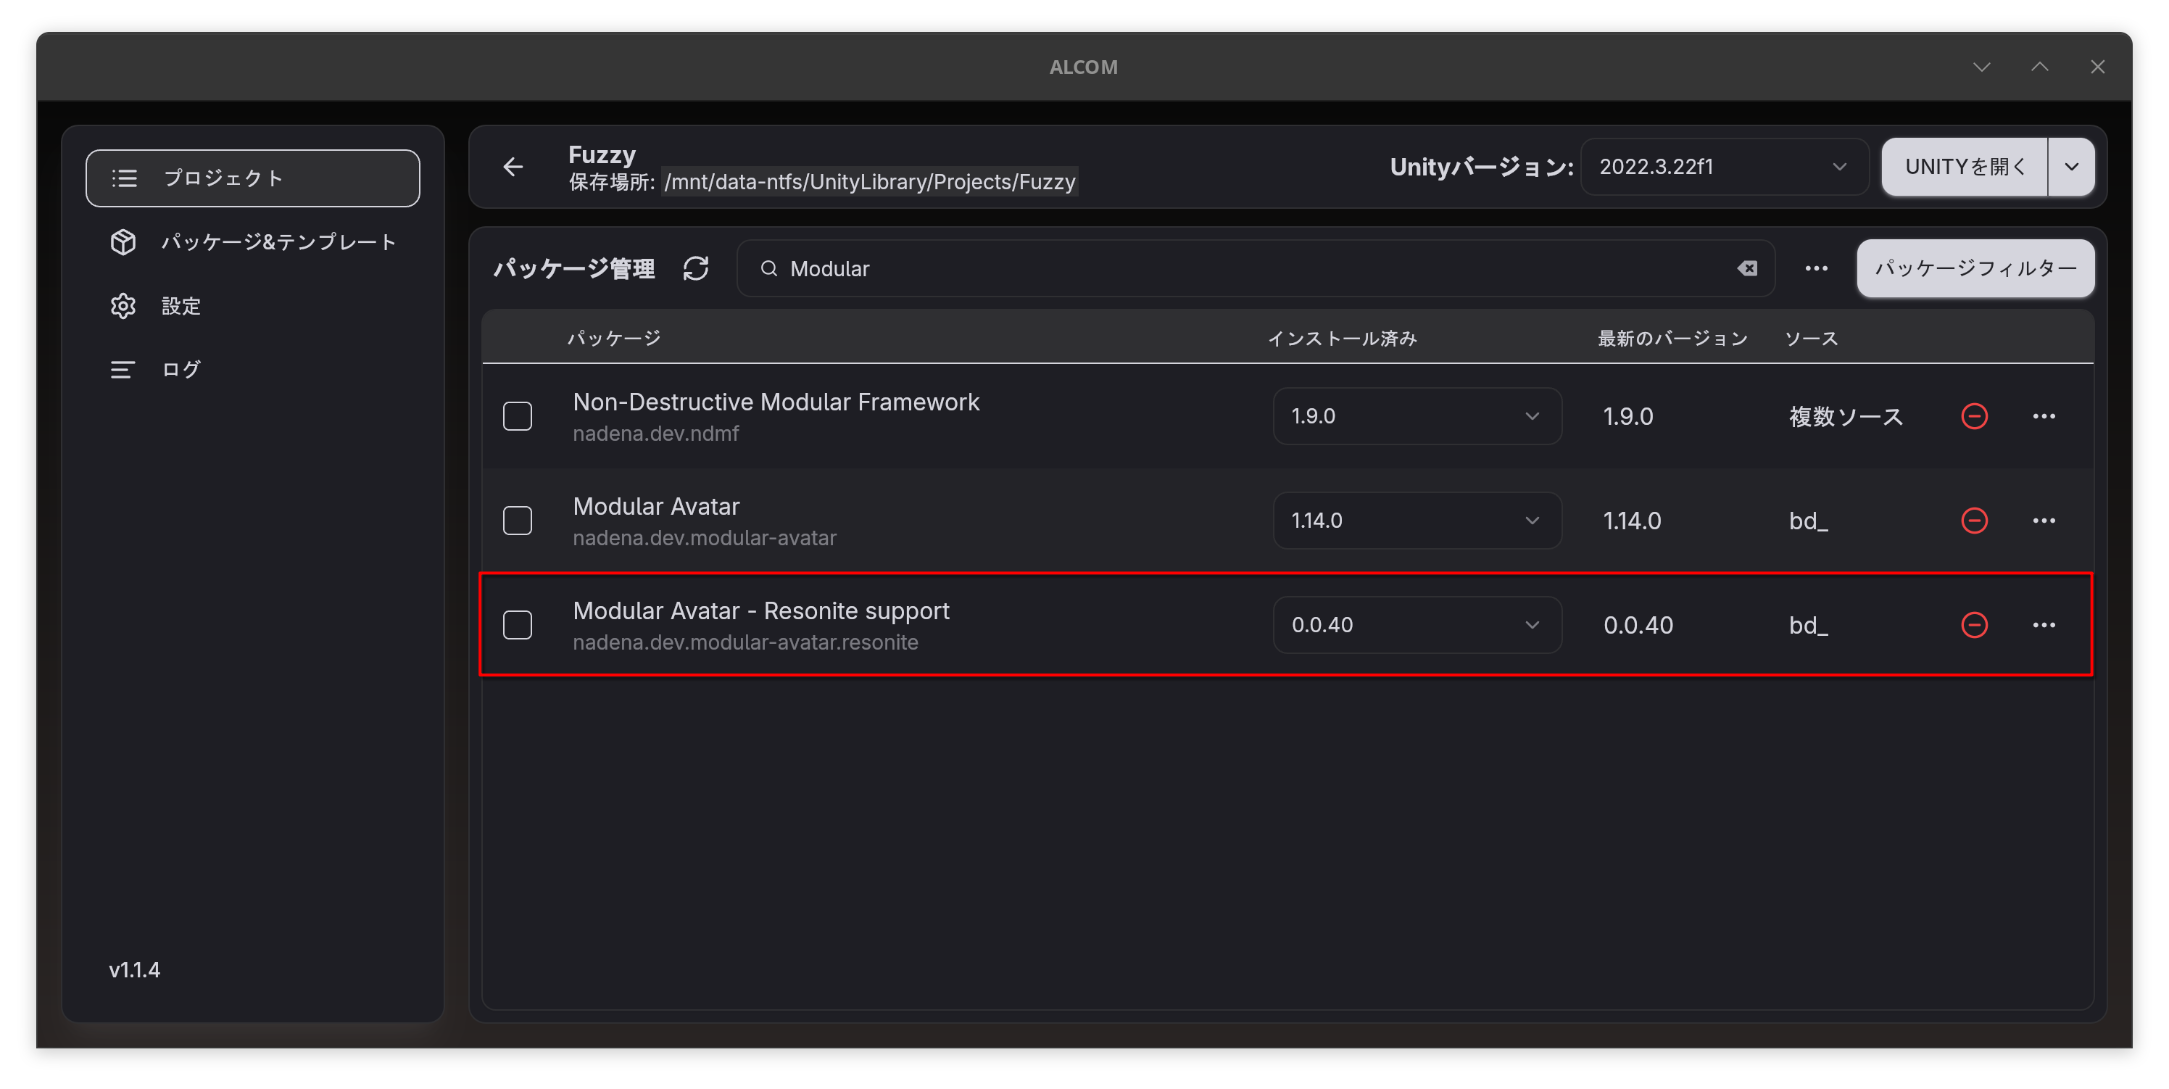Open the ログ (log) page

180,369
